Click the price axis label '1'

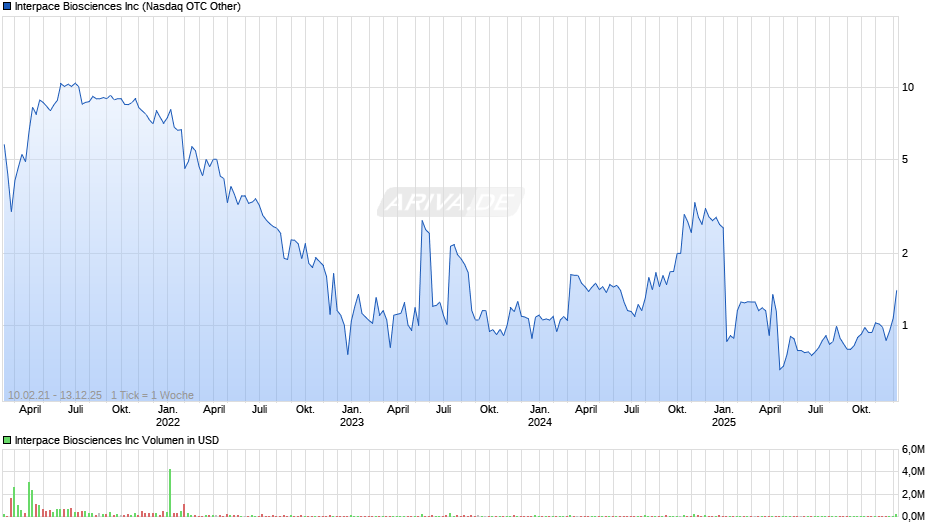[x=905, y=326]
